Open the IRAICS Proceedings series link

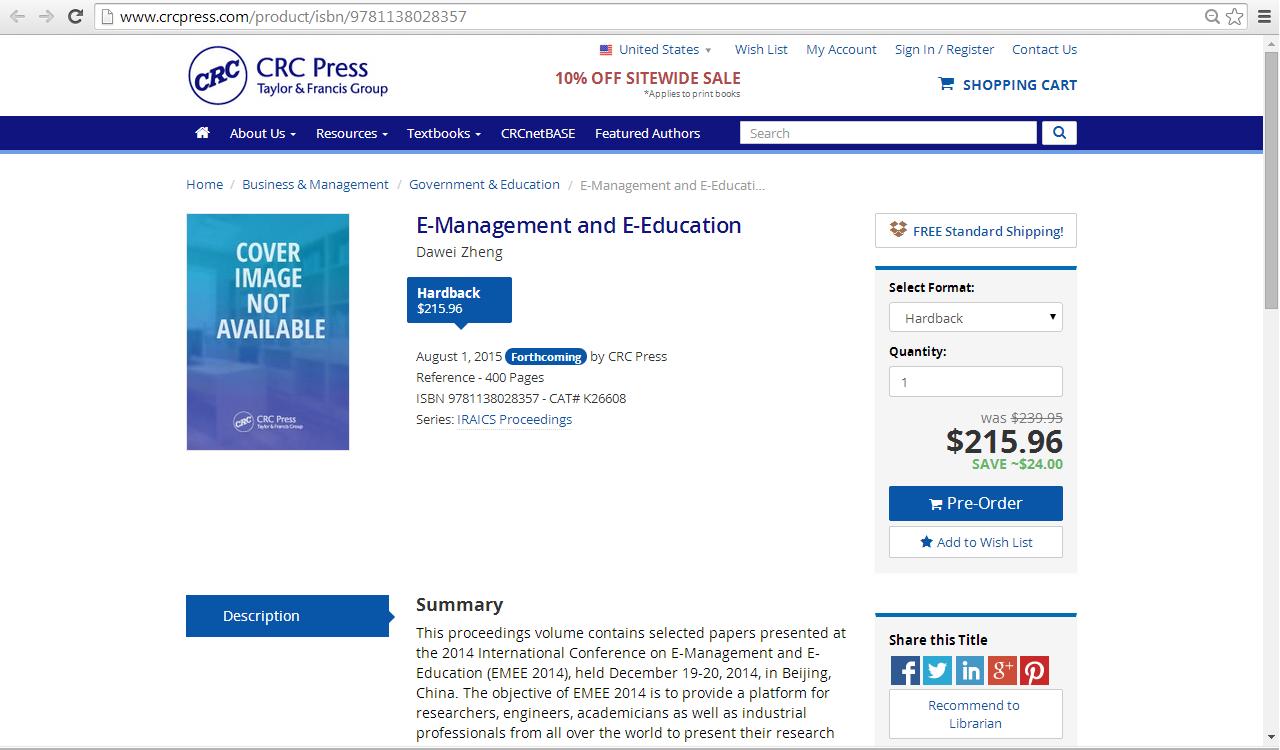tap(514, 420)
